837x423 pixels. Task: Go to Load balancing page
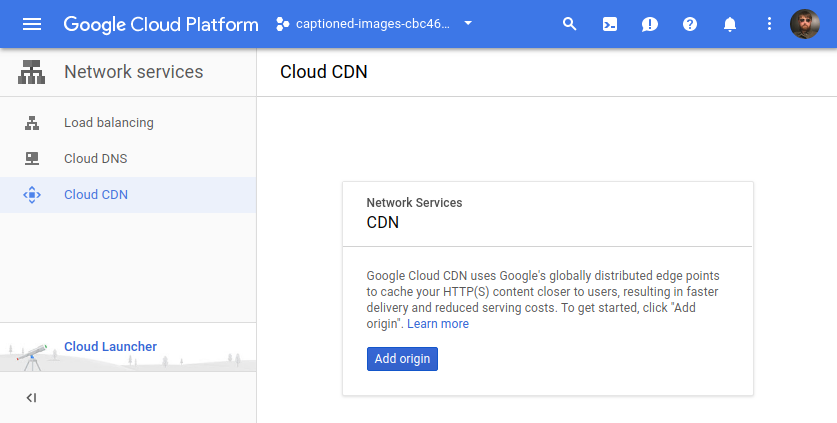click(x=108, y=123)
